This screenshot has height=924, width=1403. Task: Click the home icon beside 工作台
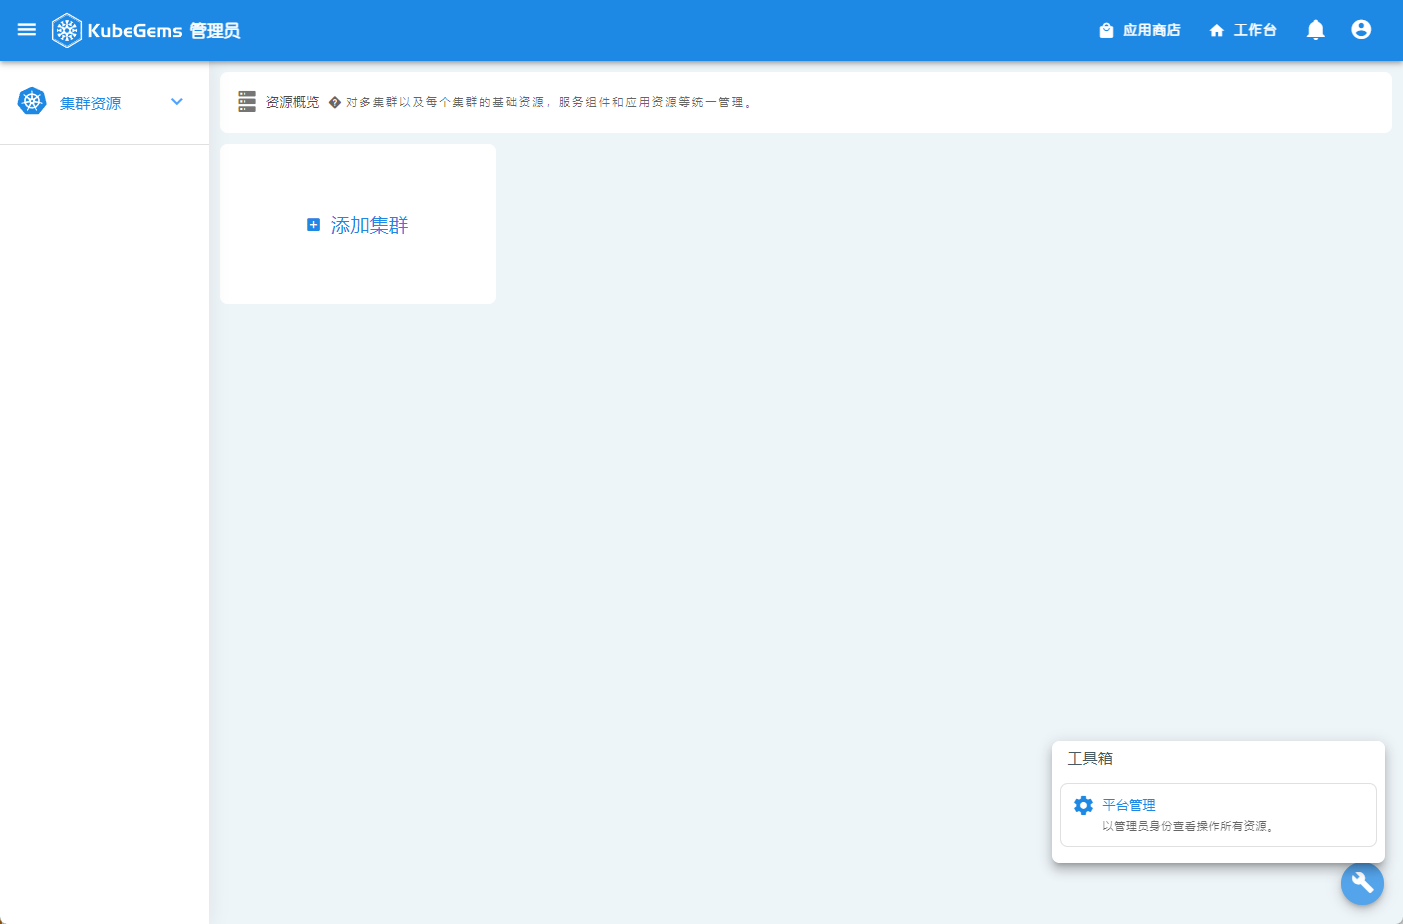tap(1217, 31)
